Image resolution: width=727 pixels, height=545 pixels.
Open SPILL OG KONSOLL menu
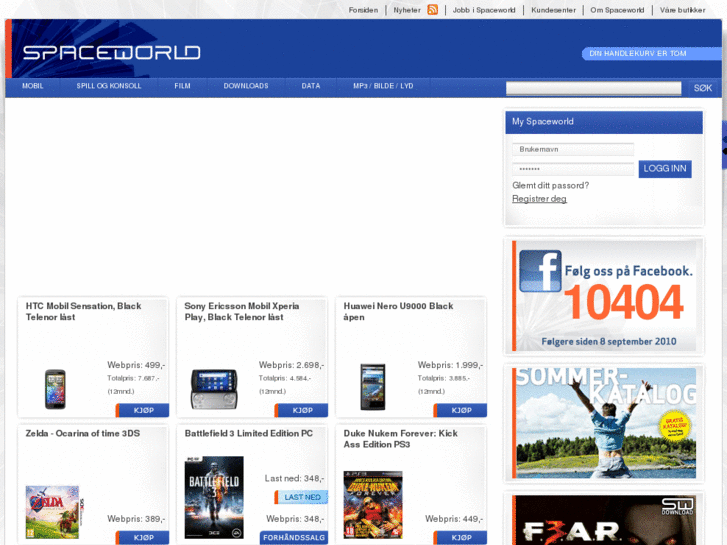[108, 86]
